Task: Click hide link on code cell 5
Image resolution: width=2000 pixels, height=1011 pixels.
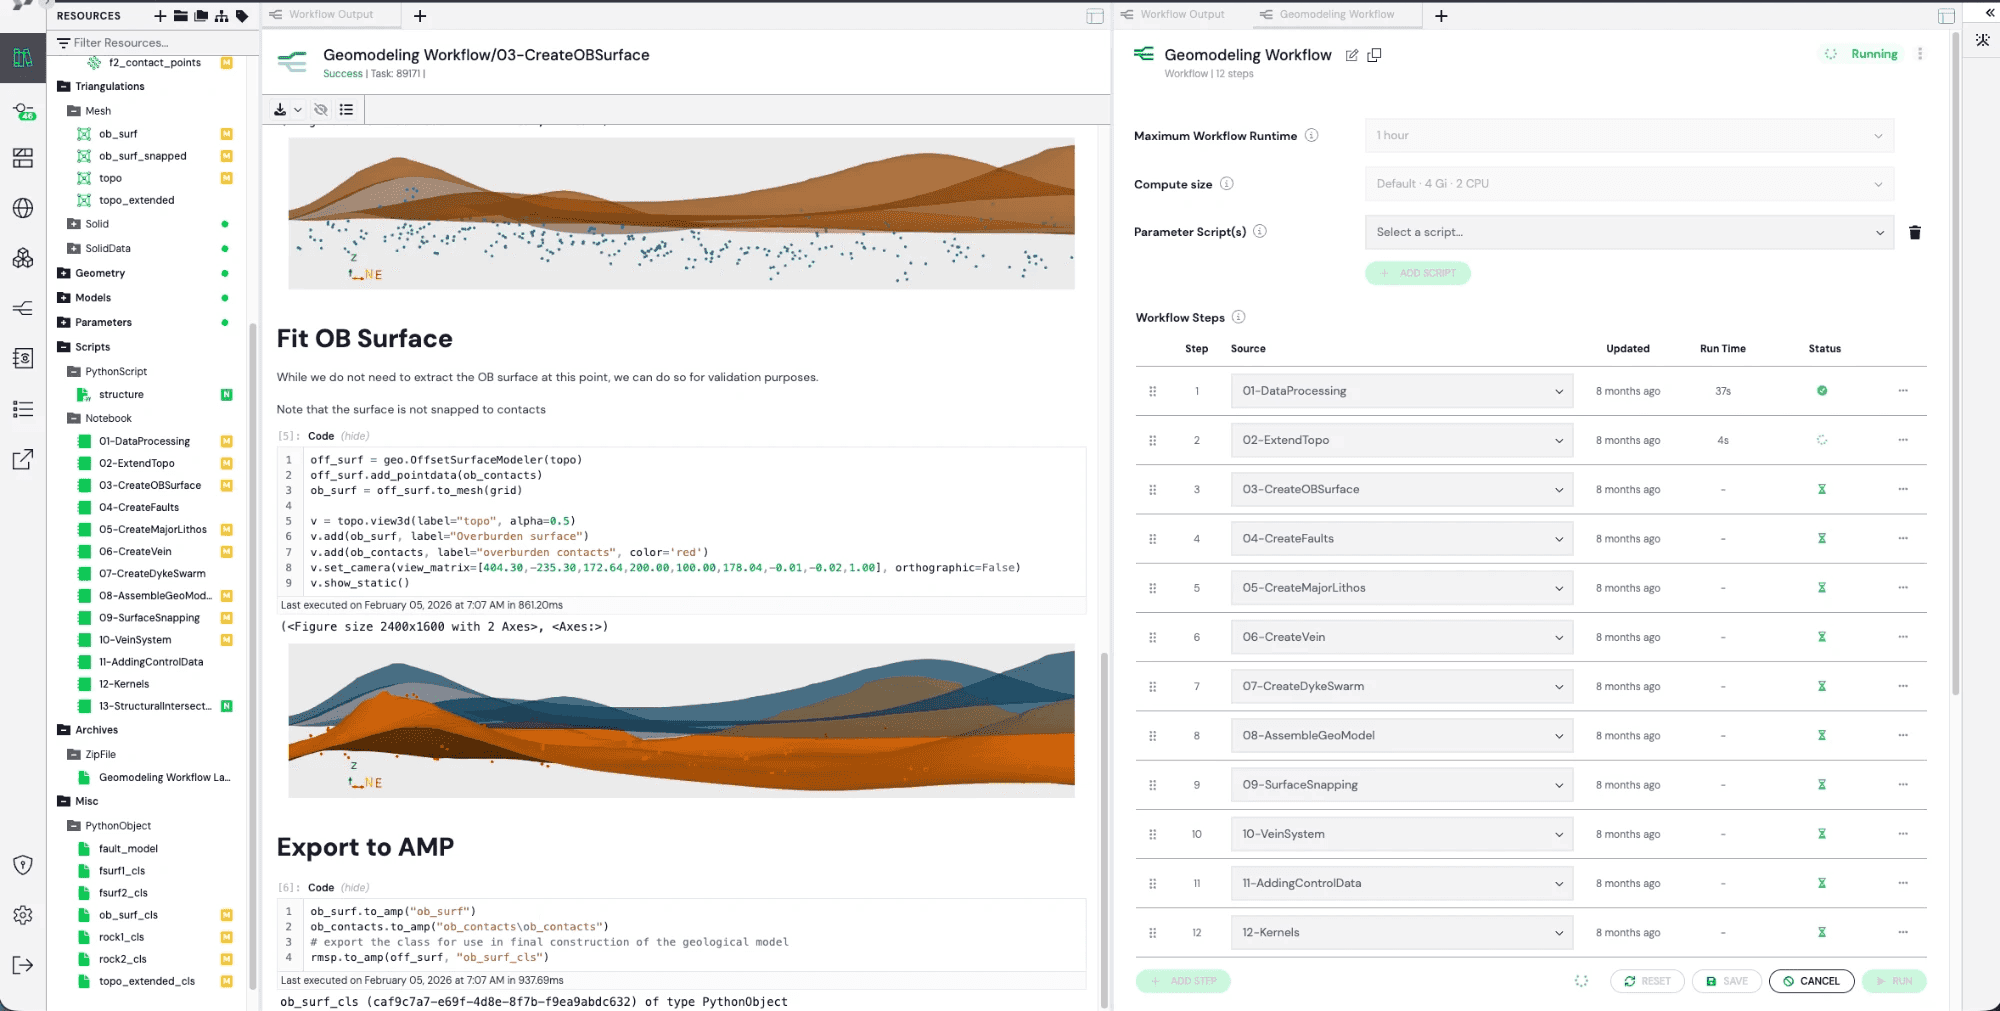Action: pyautogui.click(x=355, y=436)
